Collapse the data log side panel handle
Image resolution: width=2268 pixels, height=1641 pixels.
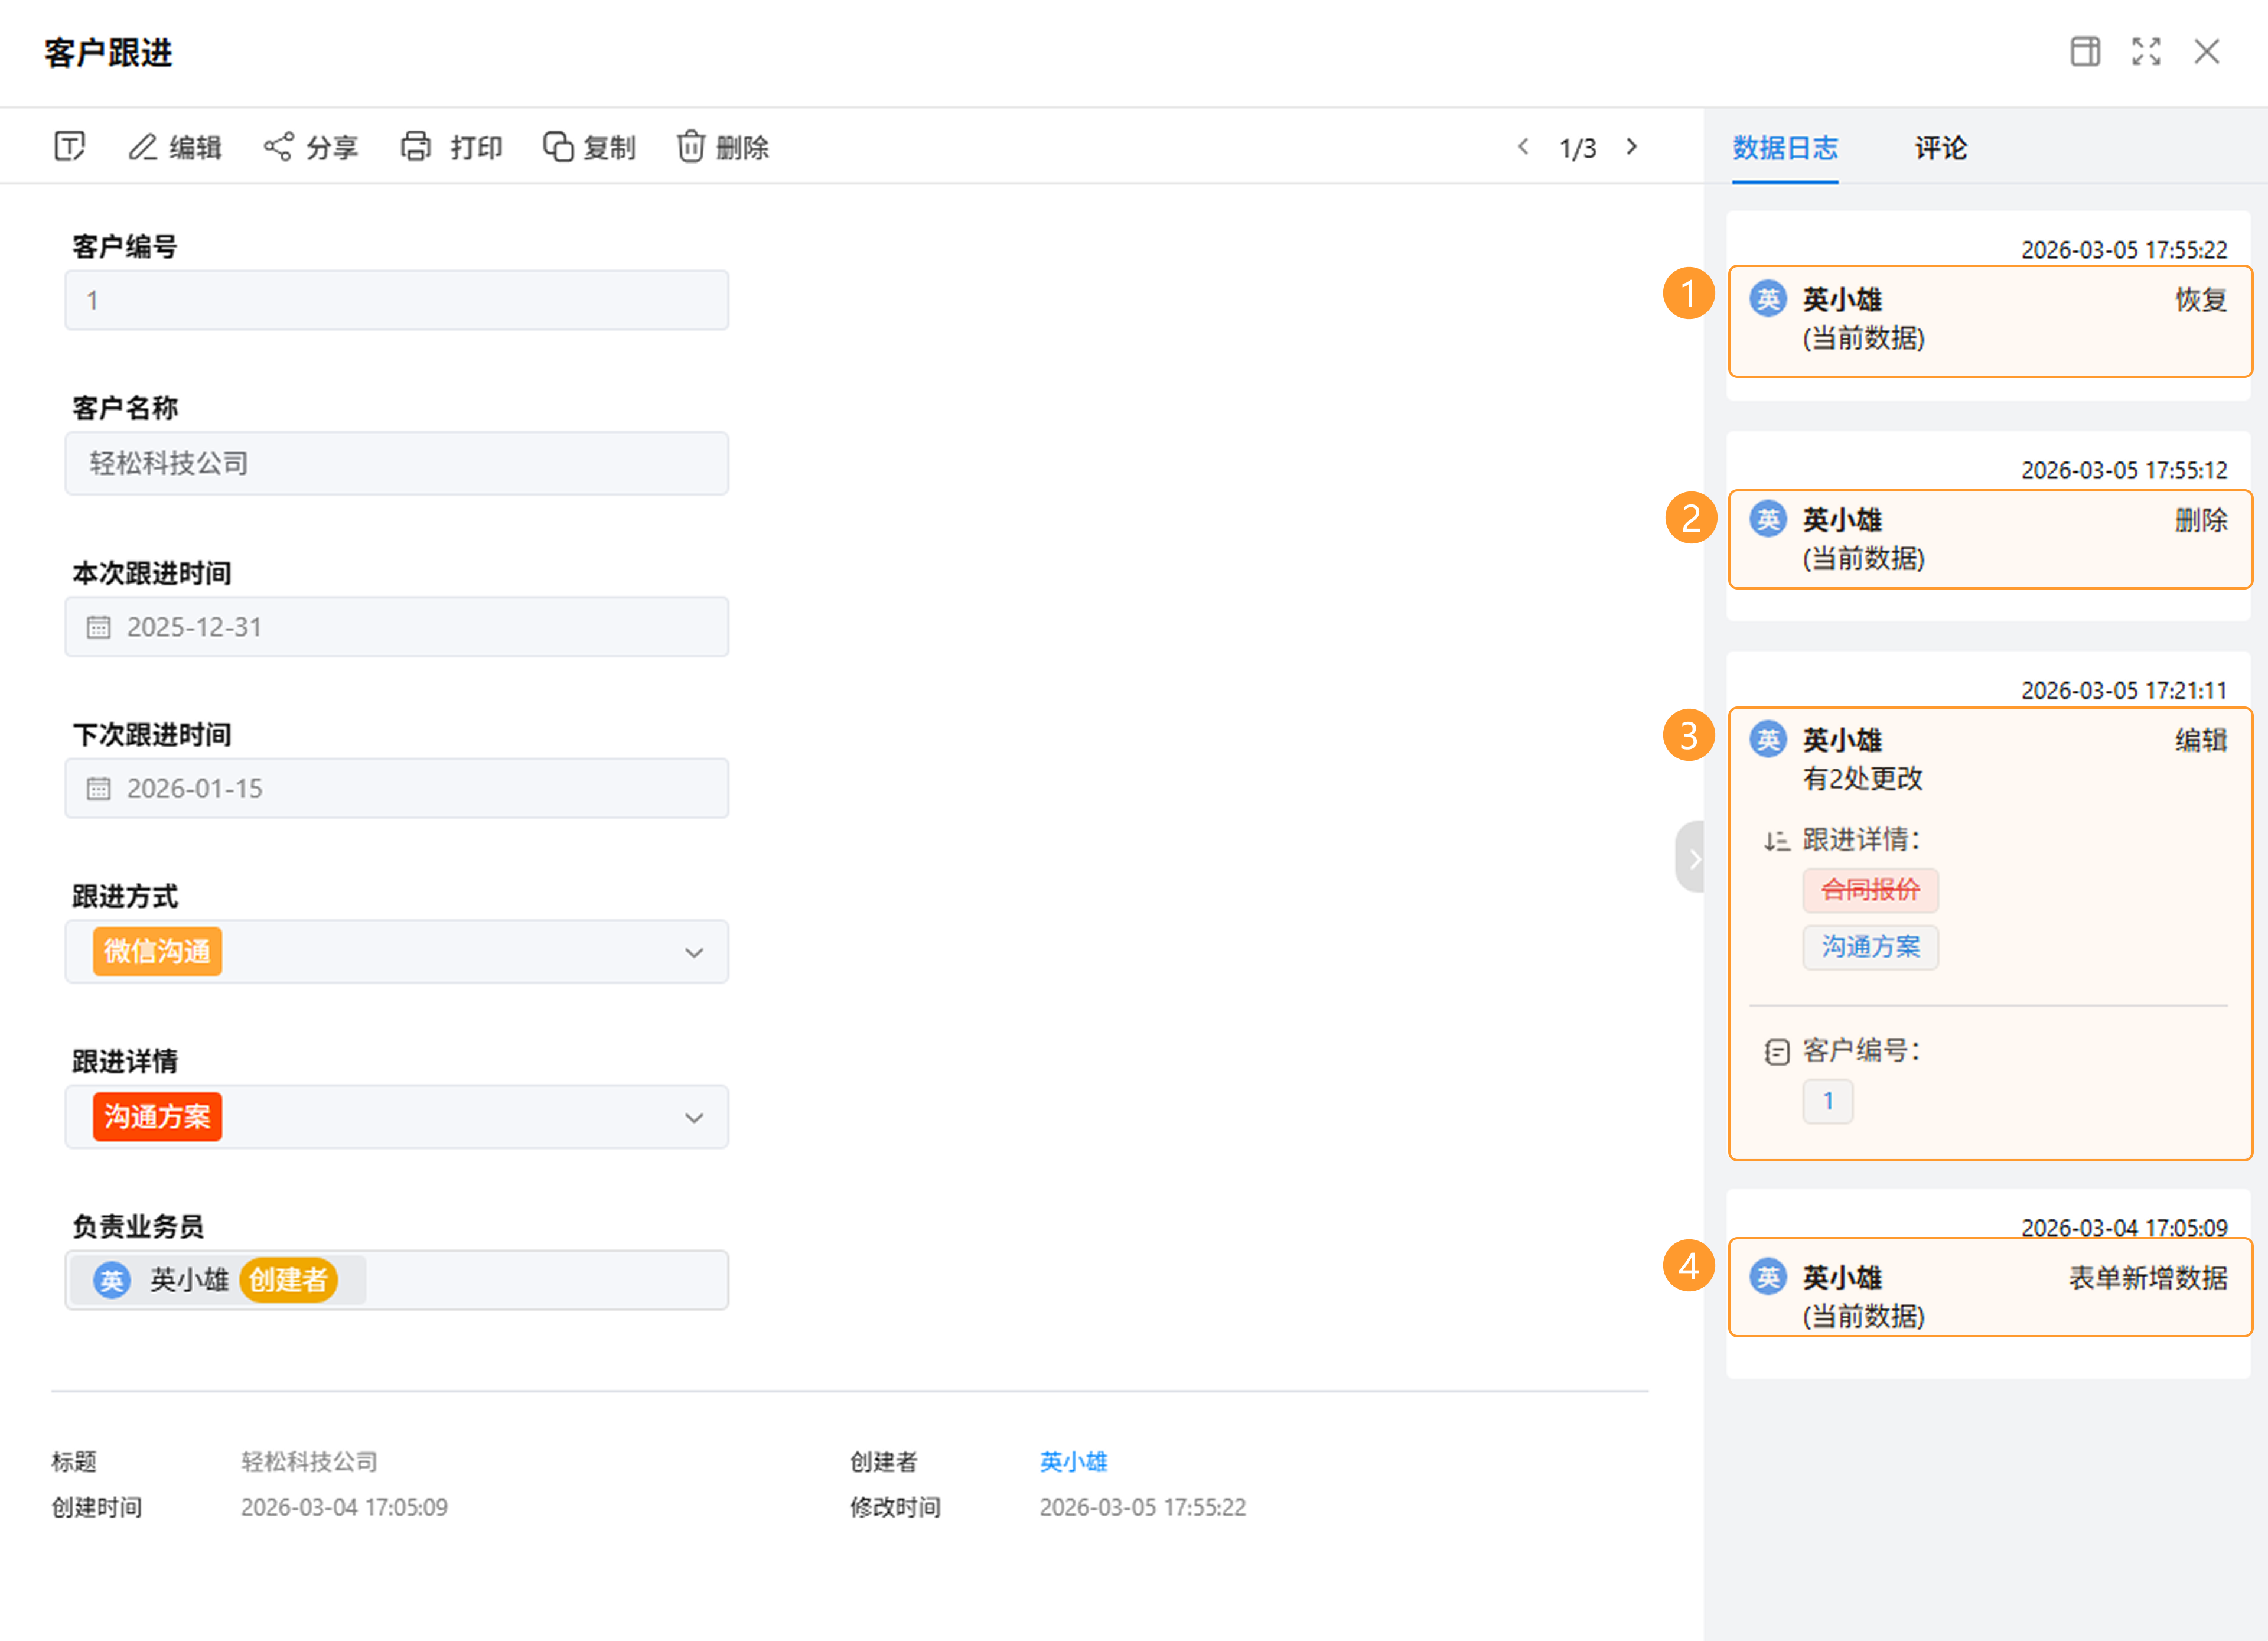pos(1691,857)
